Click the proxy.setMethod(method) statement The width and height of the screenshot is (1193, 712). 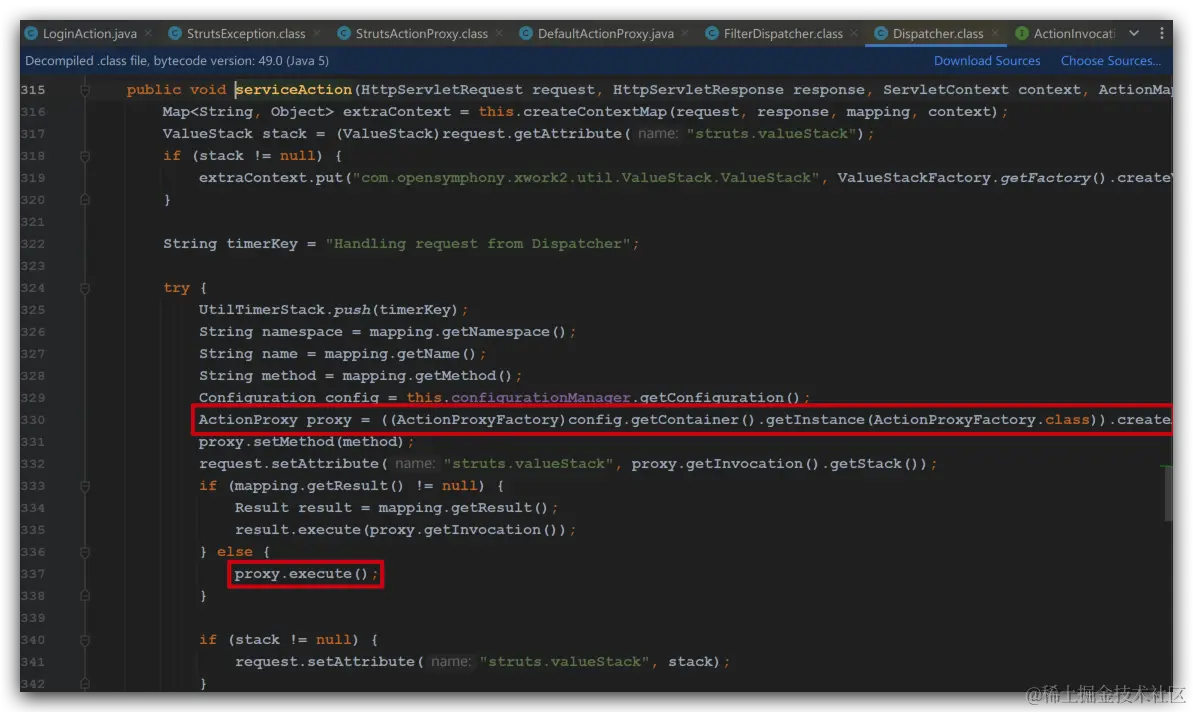coord(306,442)
